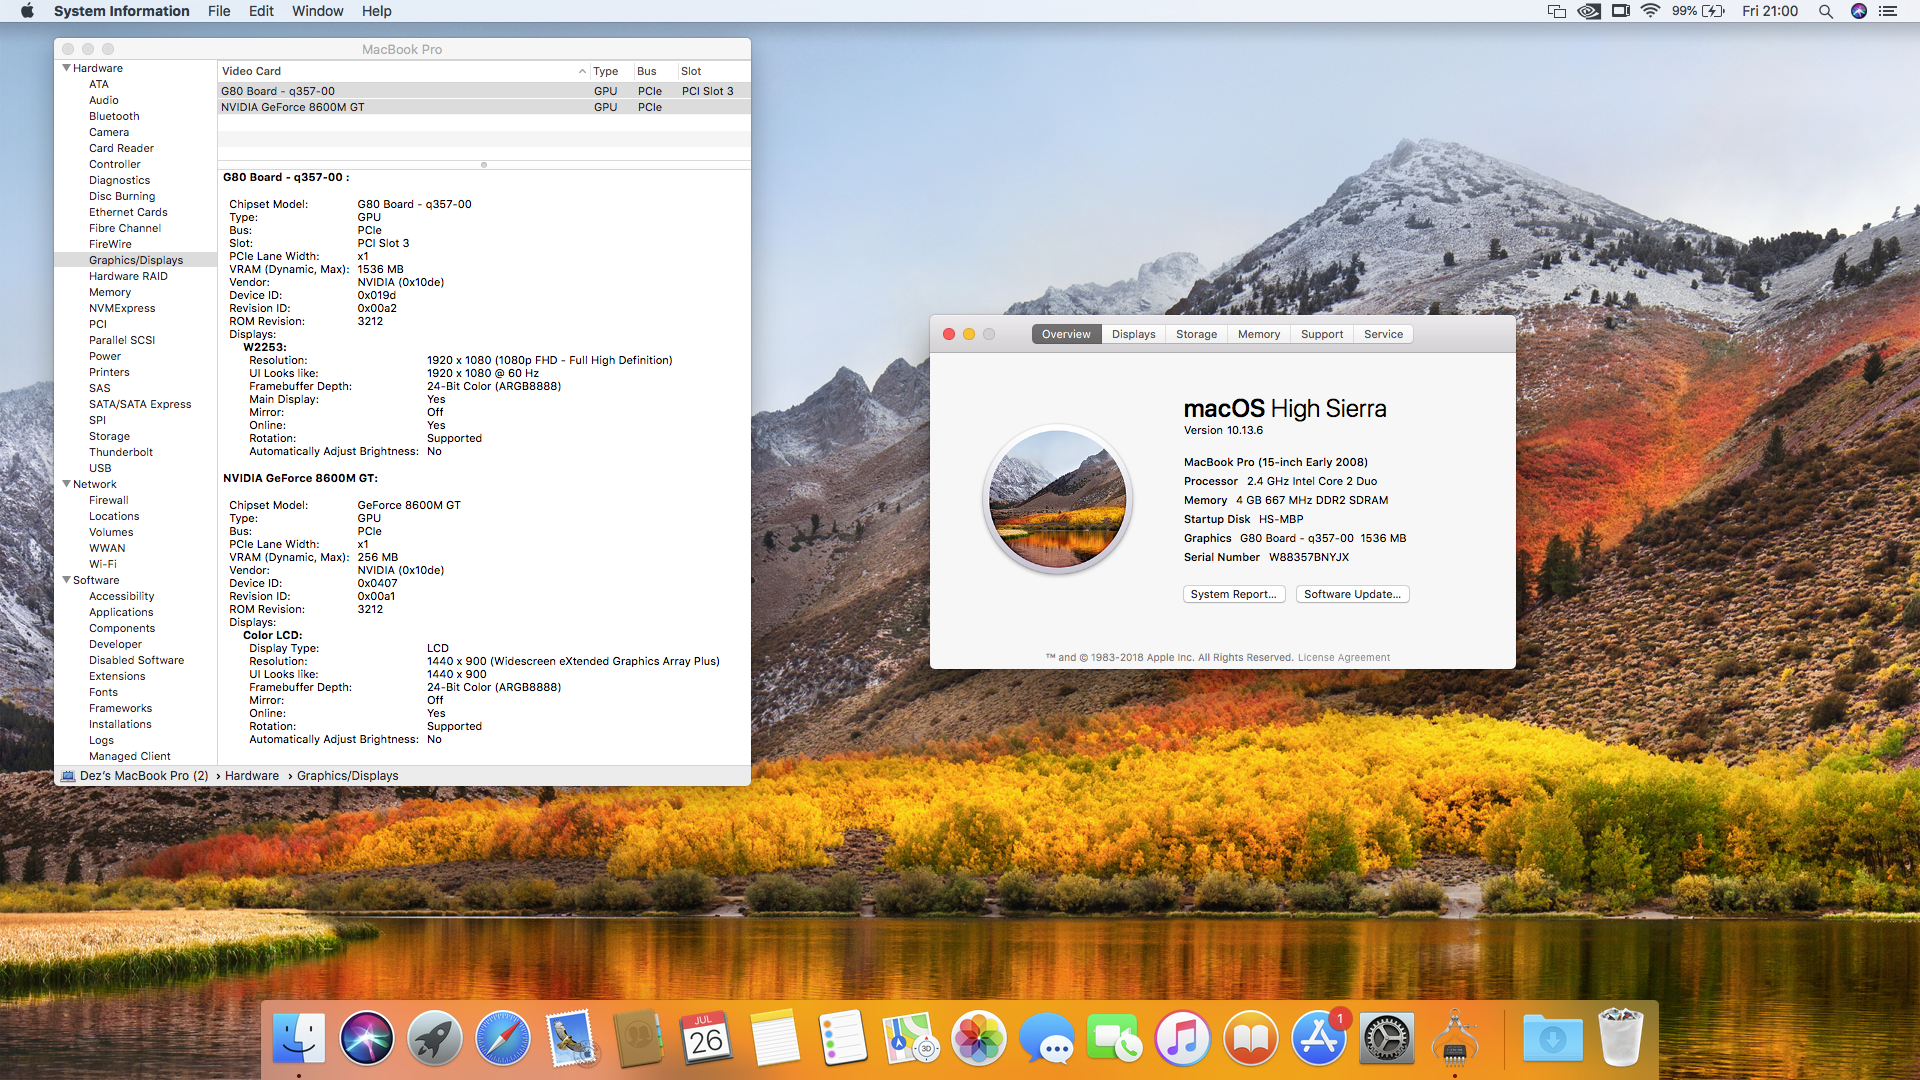Open App Store icon with badge
The width and height of the screenshot is (1920, 1080).
coord(1319,1039)
